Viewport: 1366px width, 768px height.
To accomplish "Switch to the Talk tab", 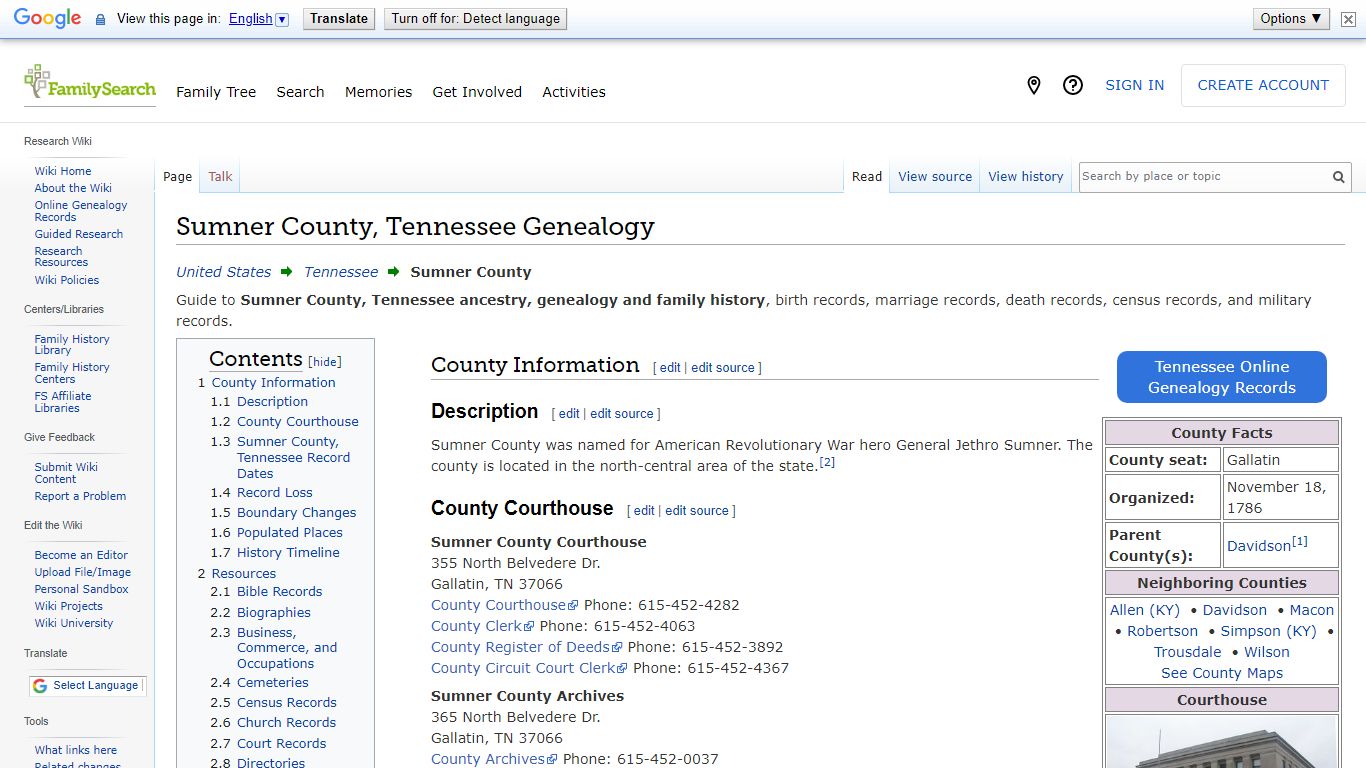I will click(x=220, y=177).
